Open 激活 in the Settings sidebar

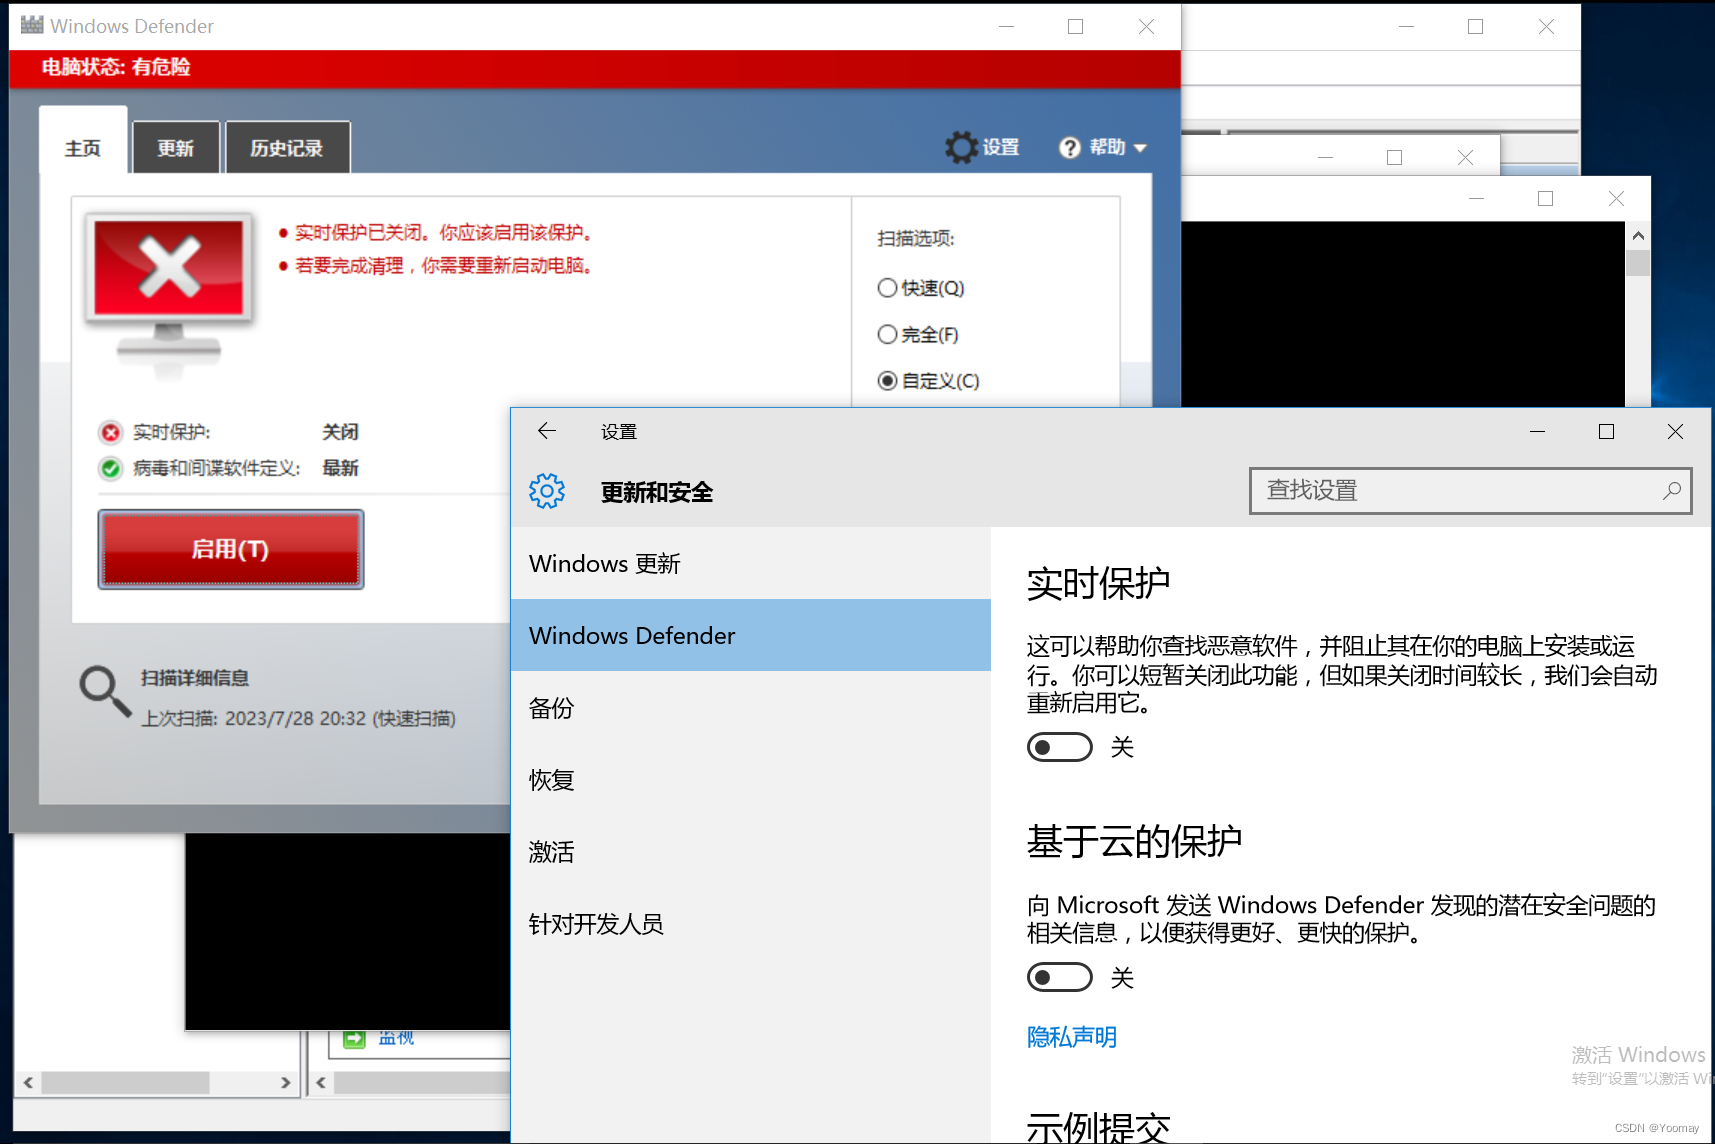point(751,852)
